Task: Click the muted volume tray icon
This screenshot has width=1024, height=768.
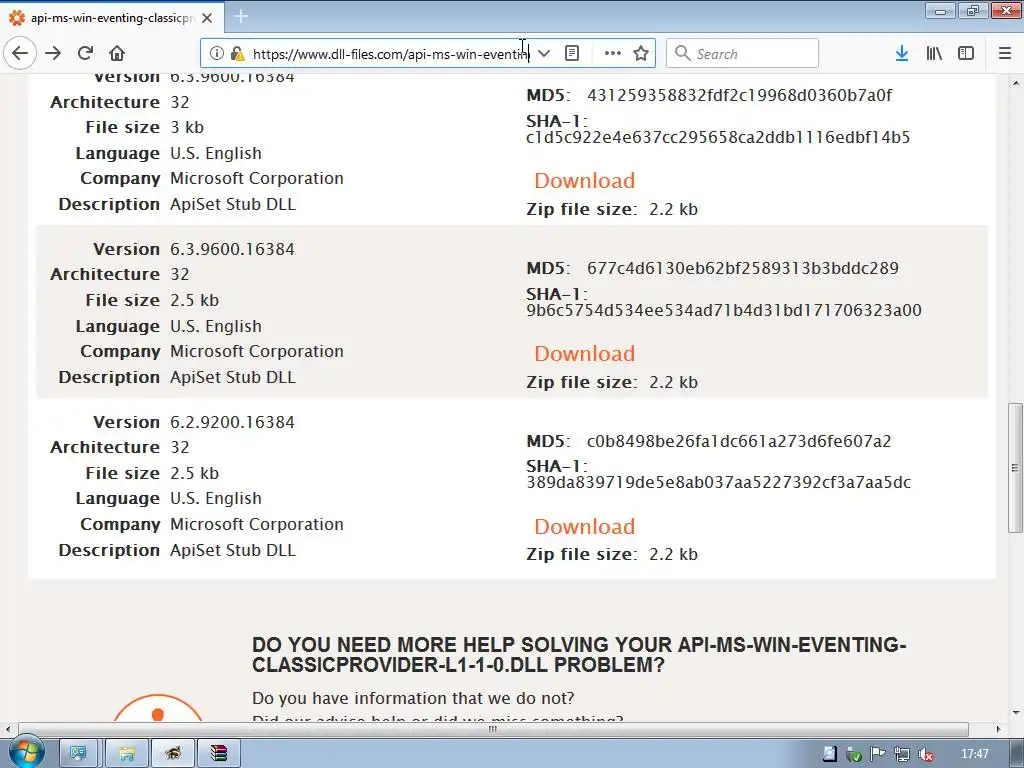Action: click(925, 754)
